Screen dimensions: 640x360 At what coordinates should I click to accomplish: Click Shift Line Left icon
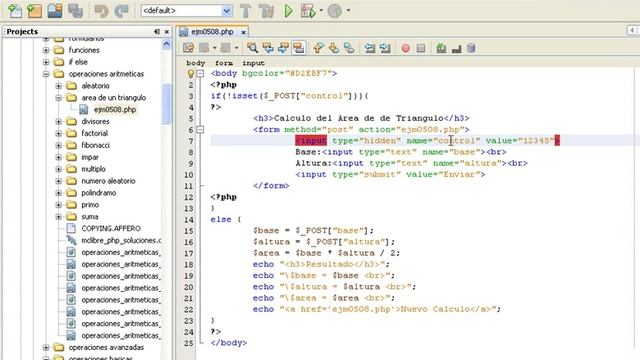click(370, 48)
